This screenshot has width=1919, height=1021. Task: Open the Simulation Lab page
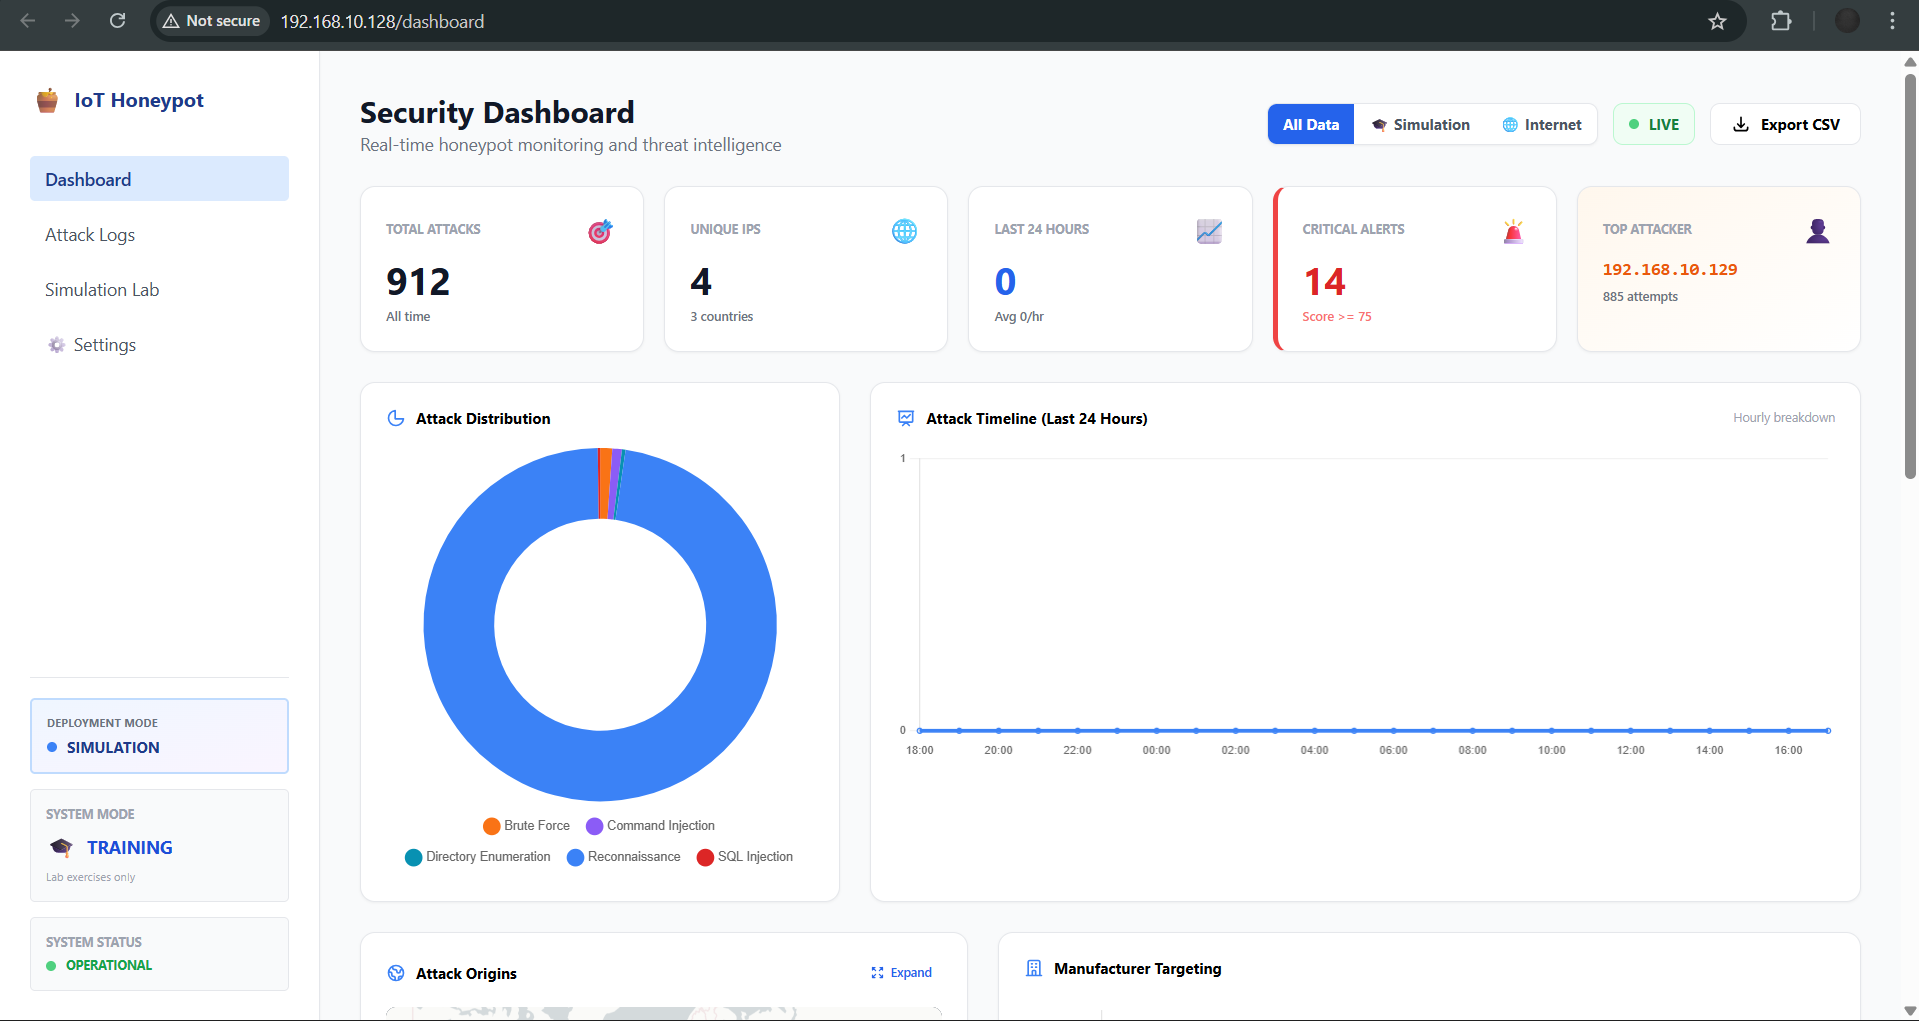pyautogui.click(x=101, y=289)
